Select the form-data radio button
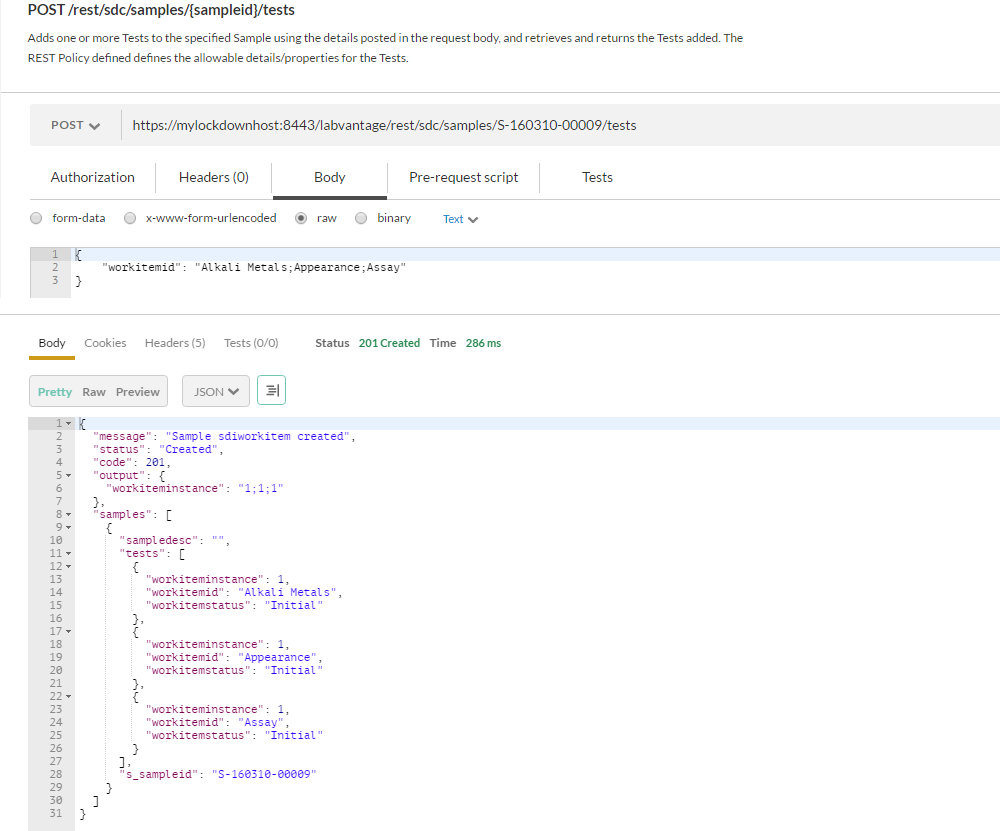The width and height of the screenshot is (1000, 831). (36, 218)
